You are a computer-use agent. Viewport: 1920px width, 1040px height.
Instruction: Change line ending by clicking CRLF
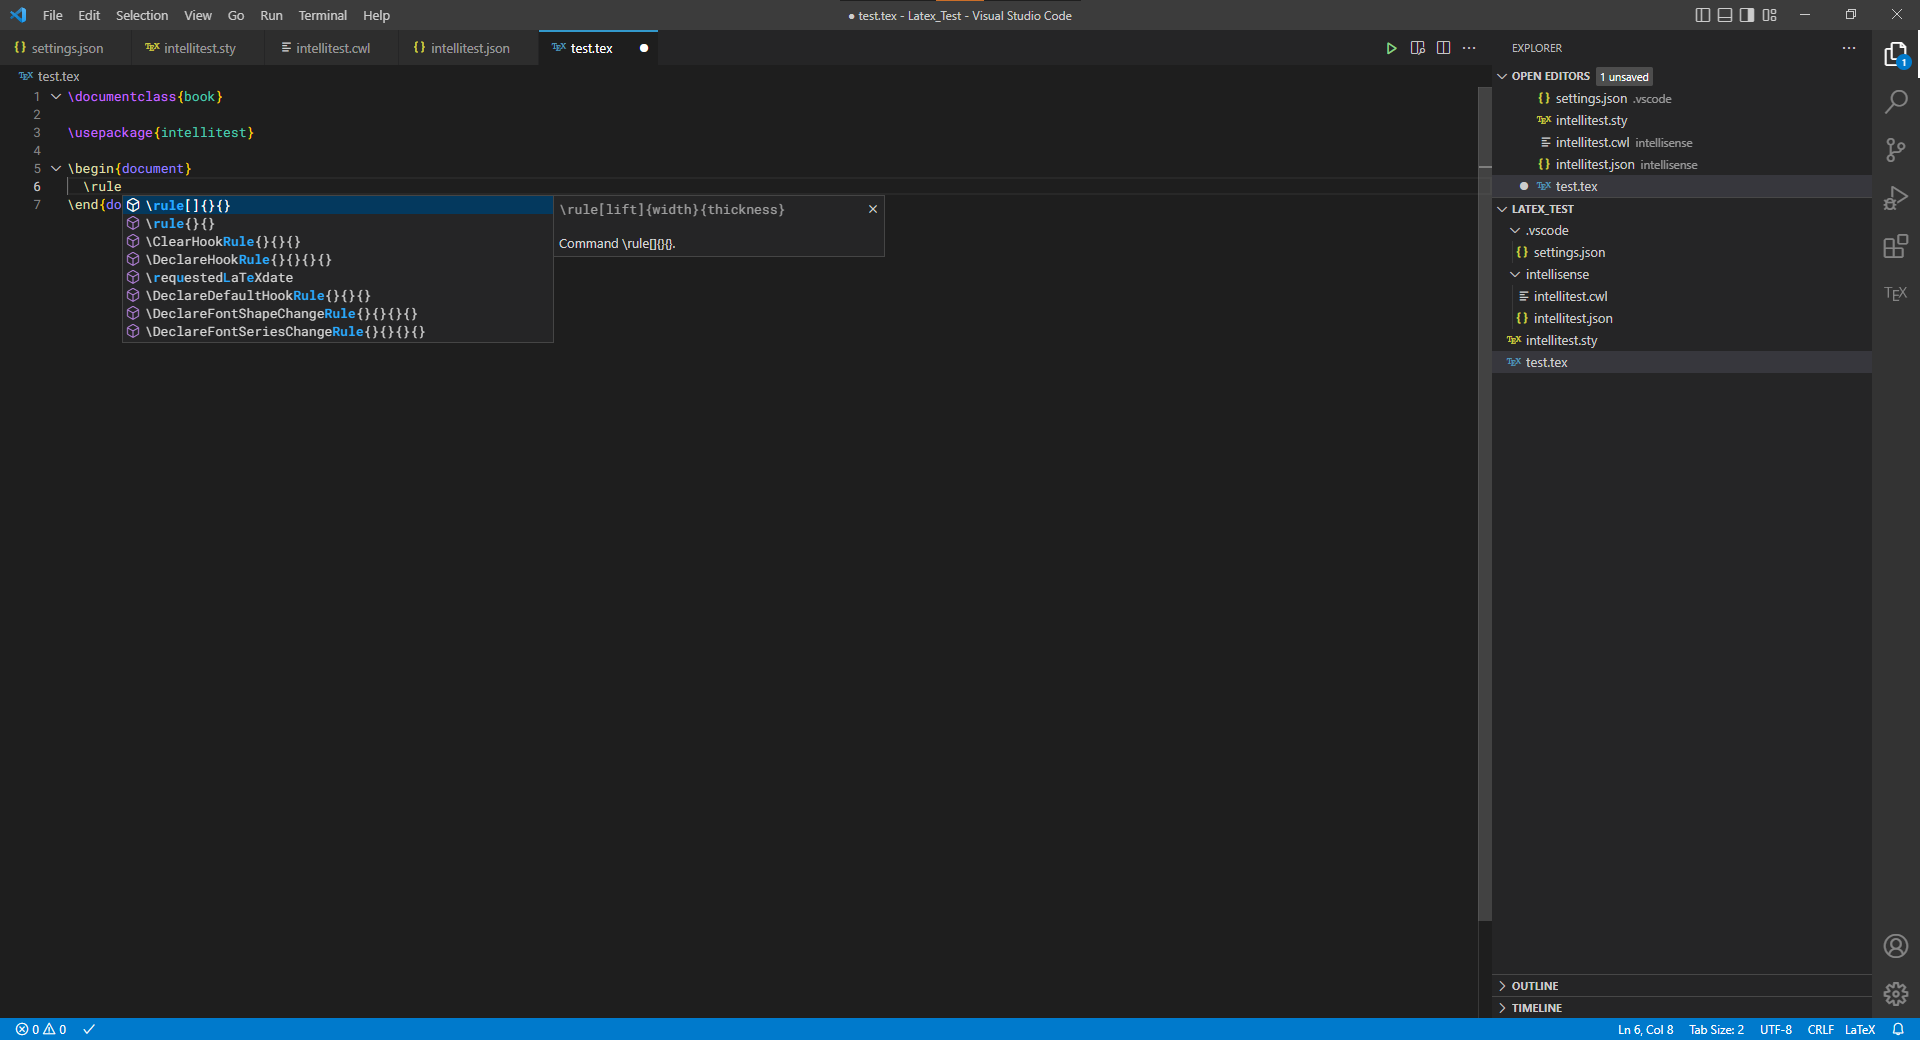pos(1821,1029)
